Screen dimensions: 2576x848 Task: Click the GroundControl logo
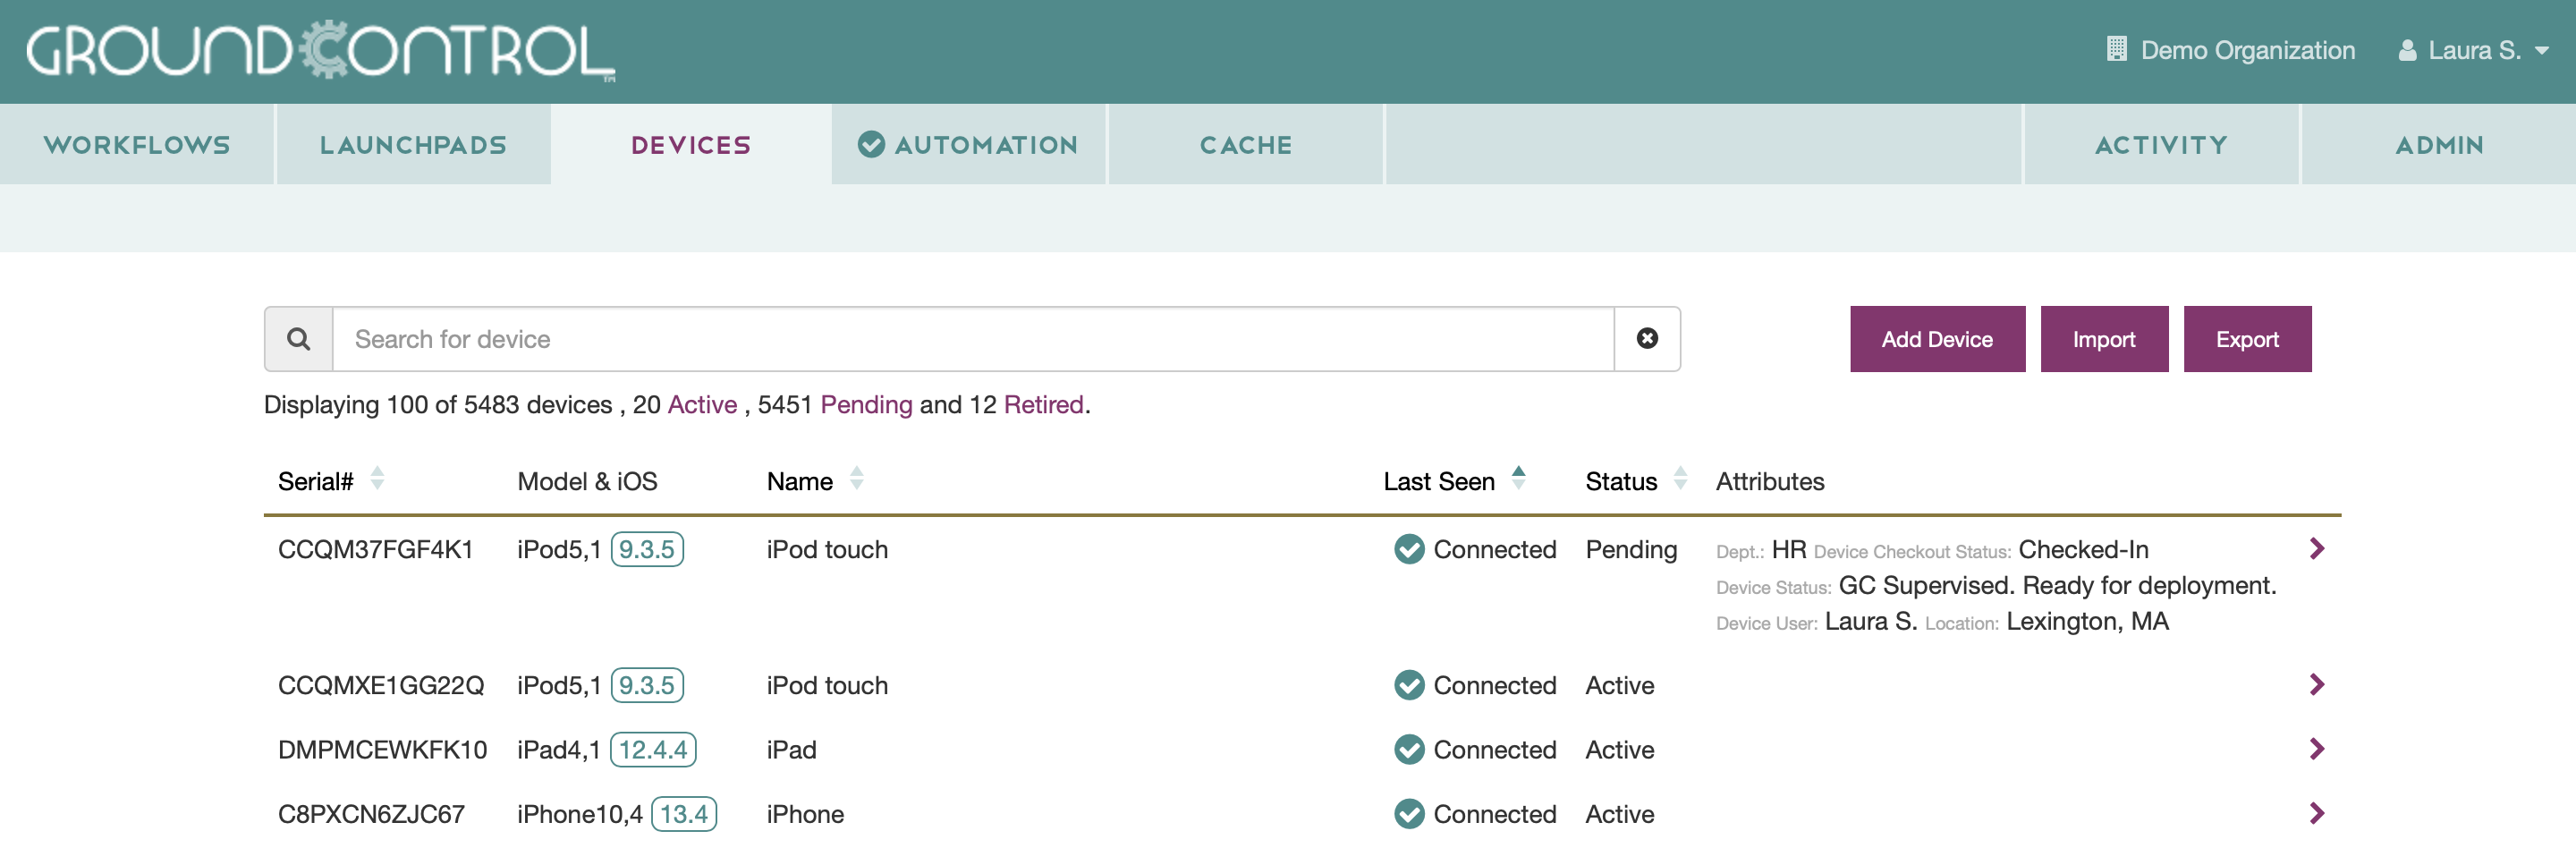tap(320, 51)
